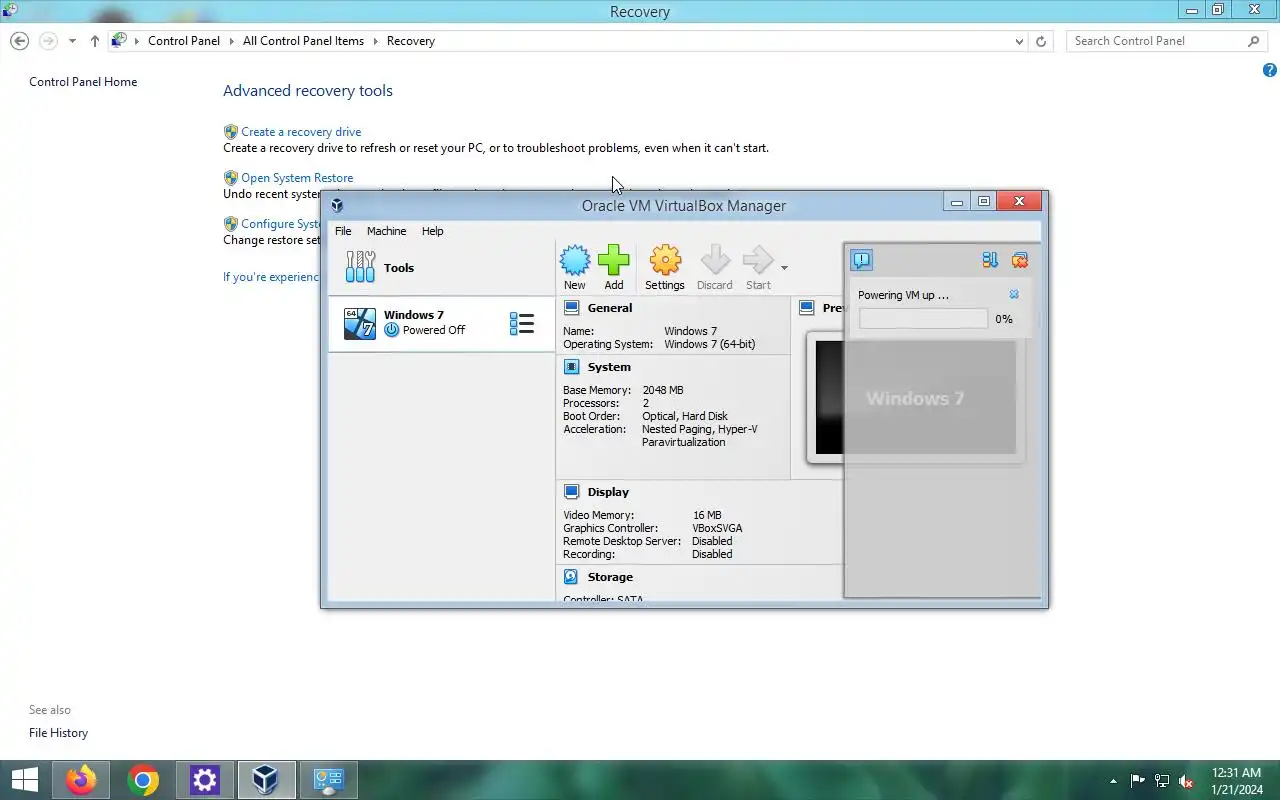
Task: Click Control Panel Home link
Action: pos(83,82)
